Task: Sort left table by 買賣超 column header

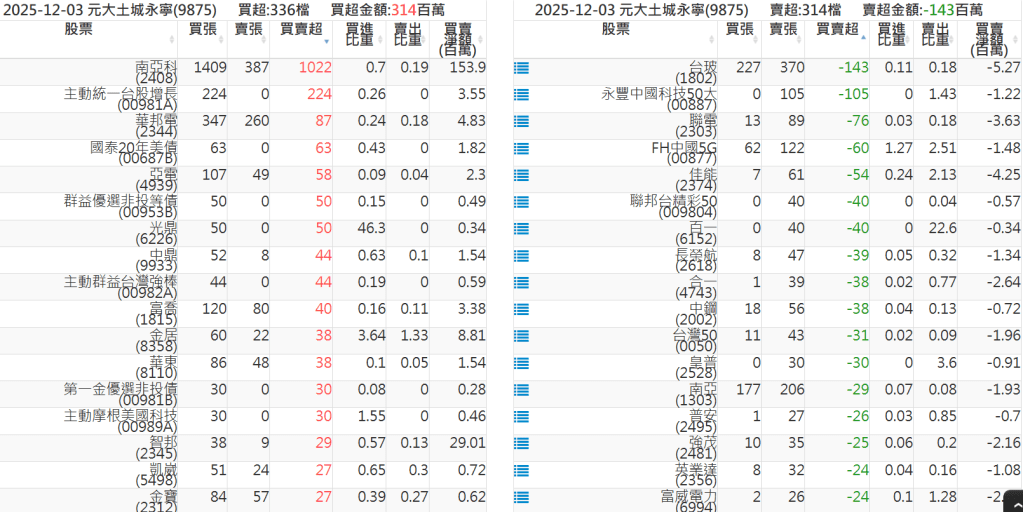Action: coord(300,30)
